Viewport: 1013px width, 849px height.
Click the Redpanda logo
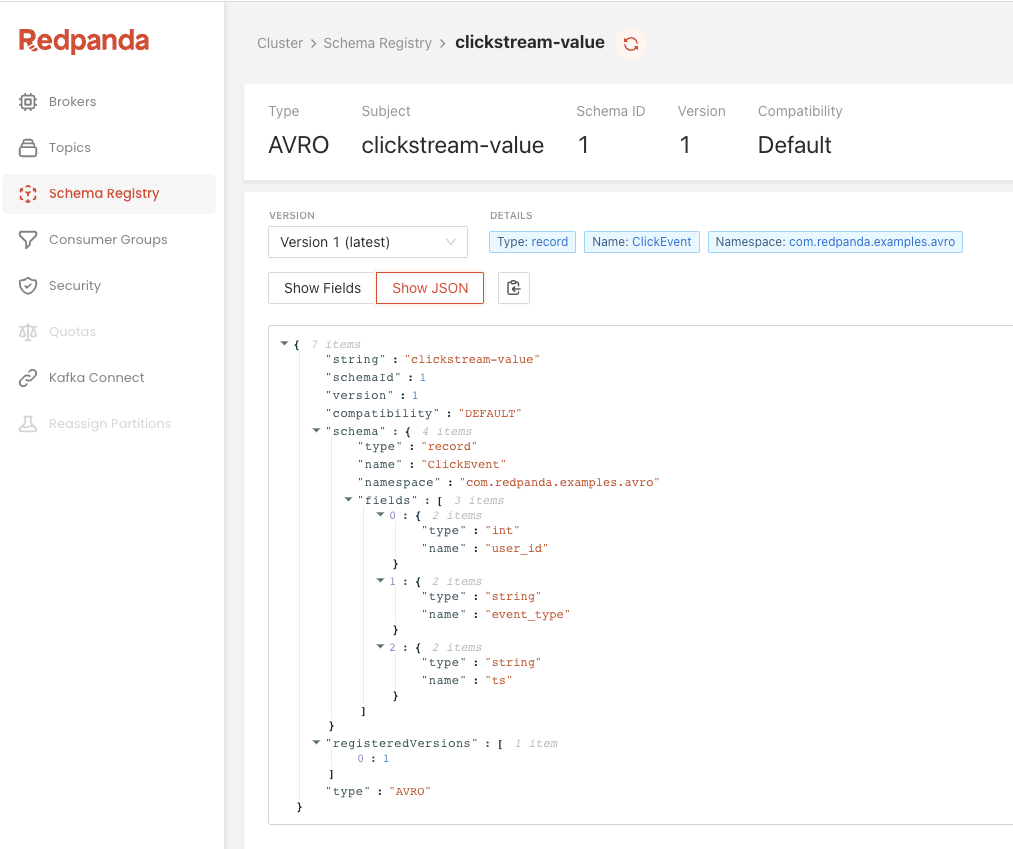[x=84, y=41]
